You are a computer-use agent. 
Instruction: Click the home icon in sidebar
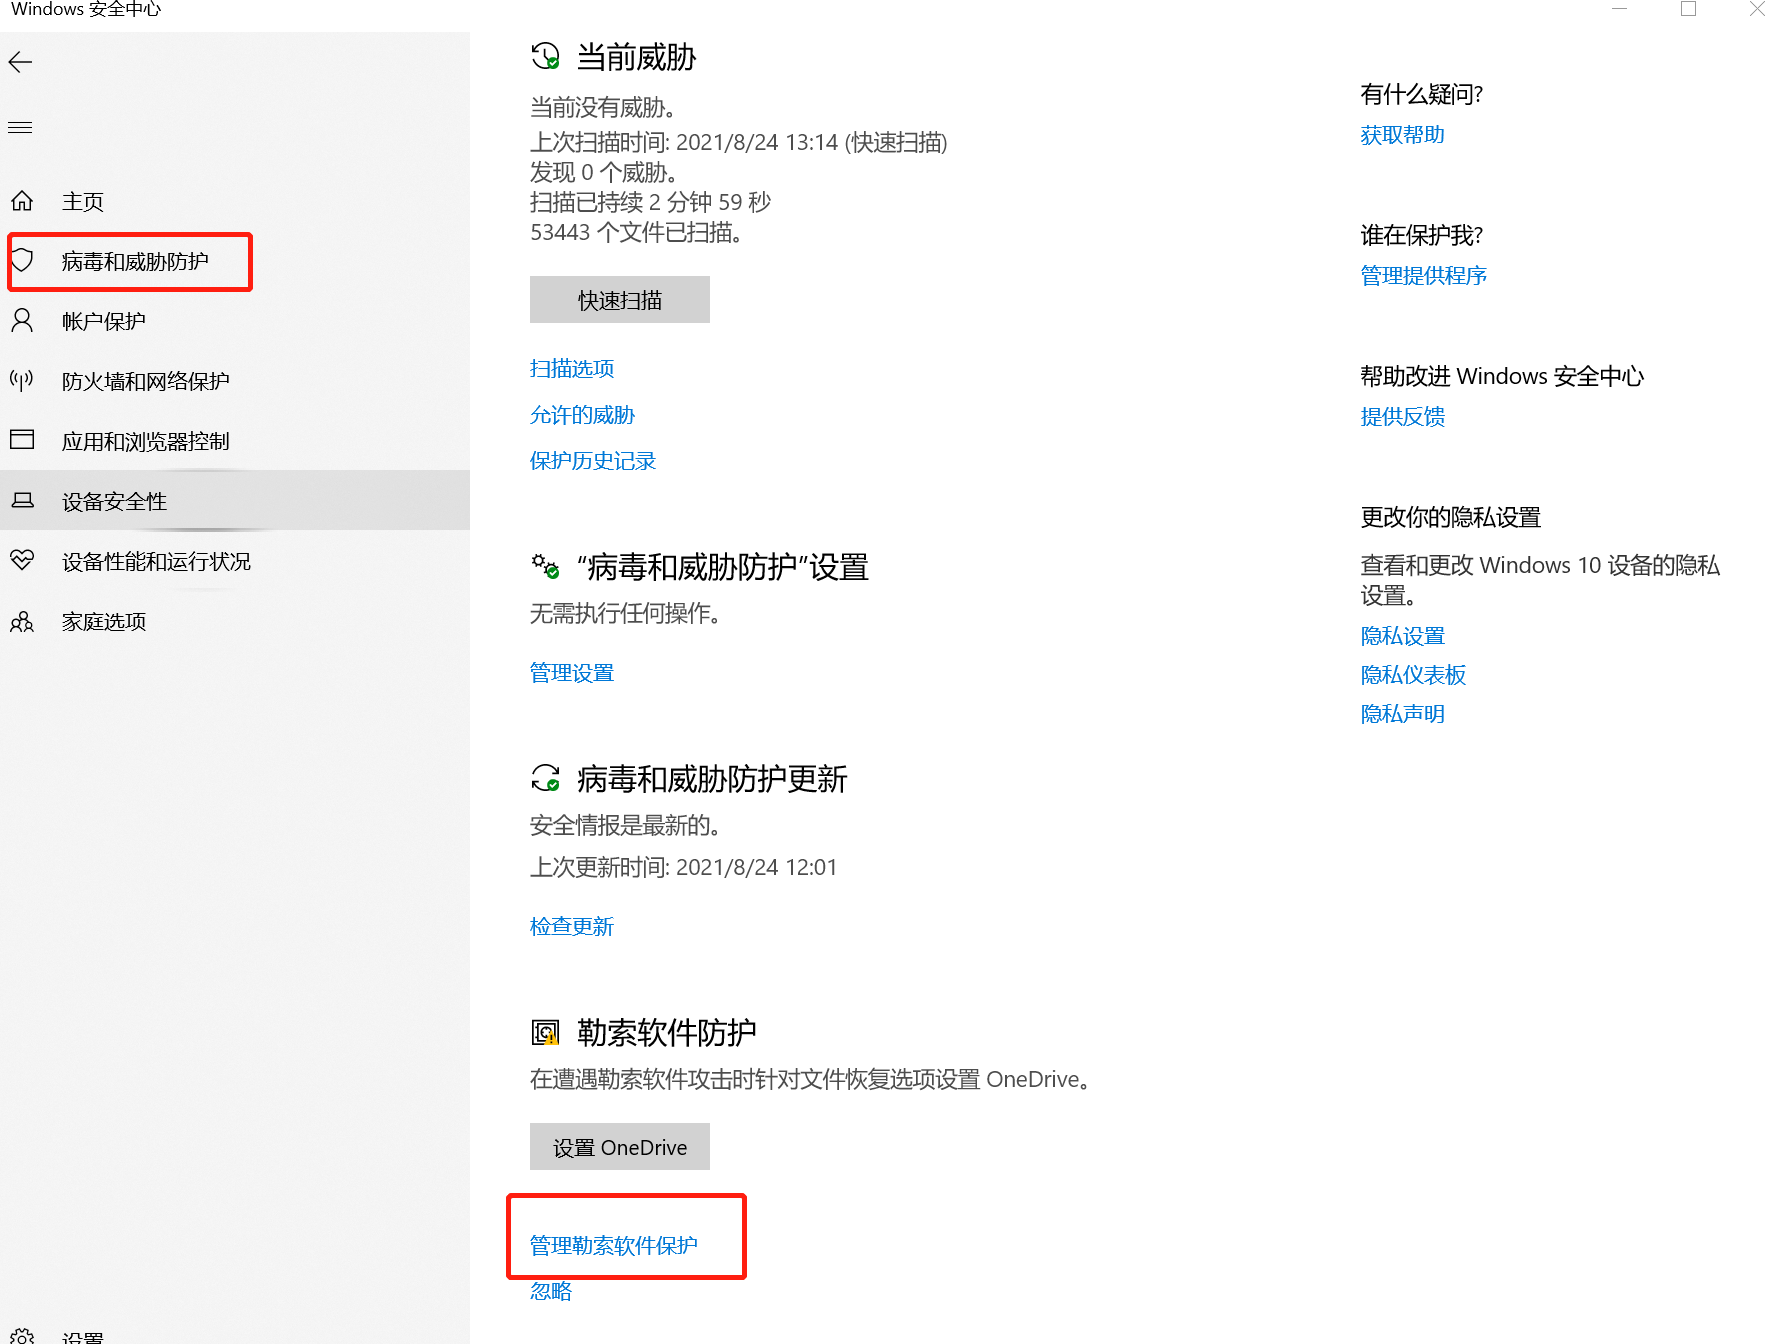pos(22,201)
